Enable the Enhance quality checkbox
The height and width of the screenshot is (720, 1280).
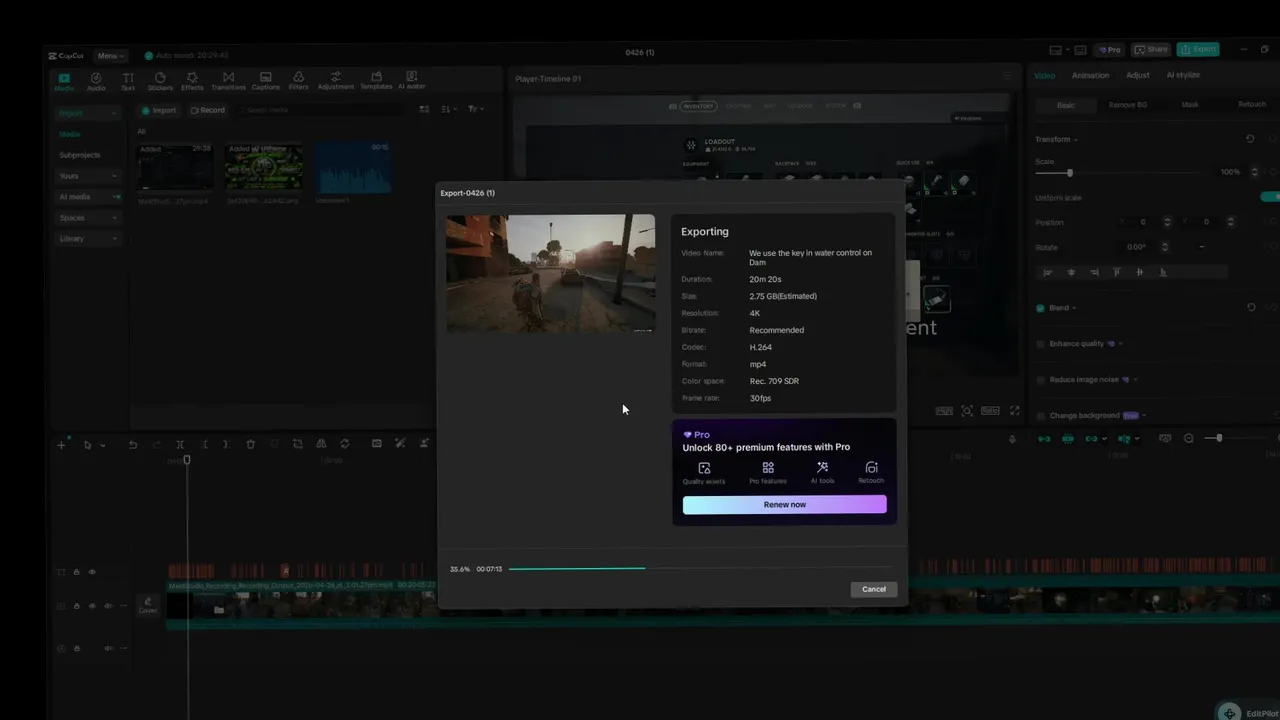point(1040,344)
